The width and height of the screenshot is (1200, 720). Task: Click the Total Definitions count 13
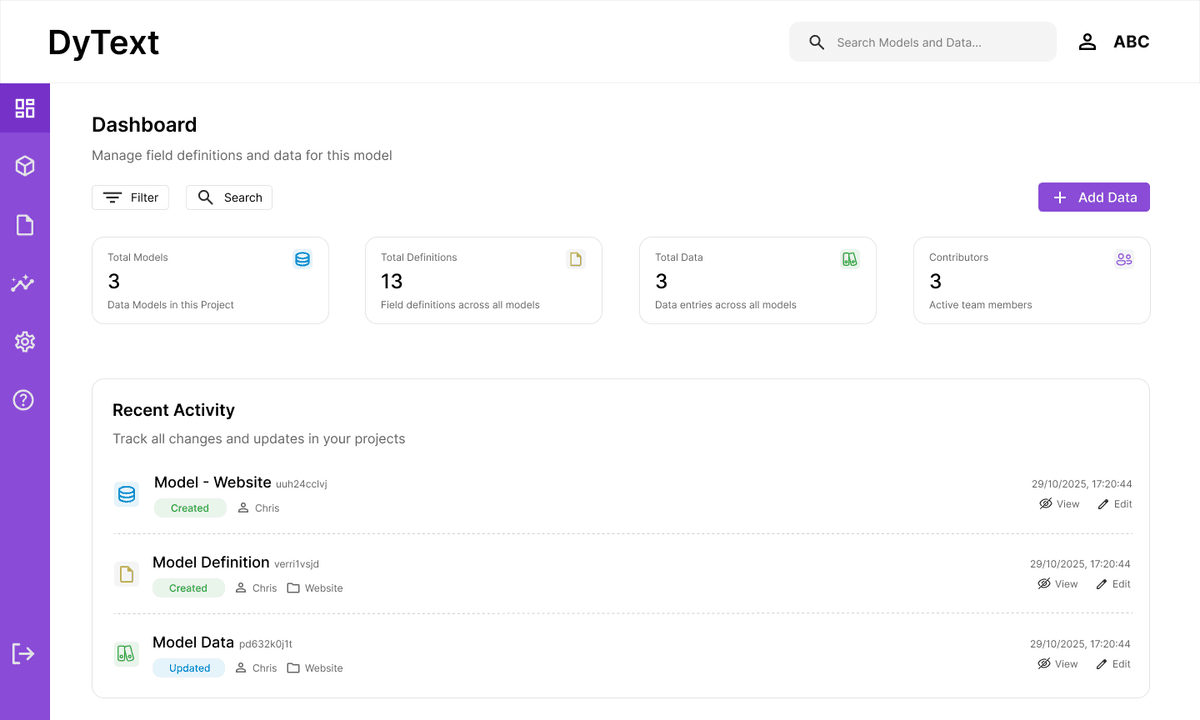coord(392,282)
